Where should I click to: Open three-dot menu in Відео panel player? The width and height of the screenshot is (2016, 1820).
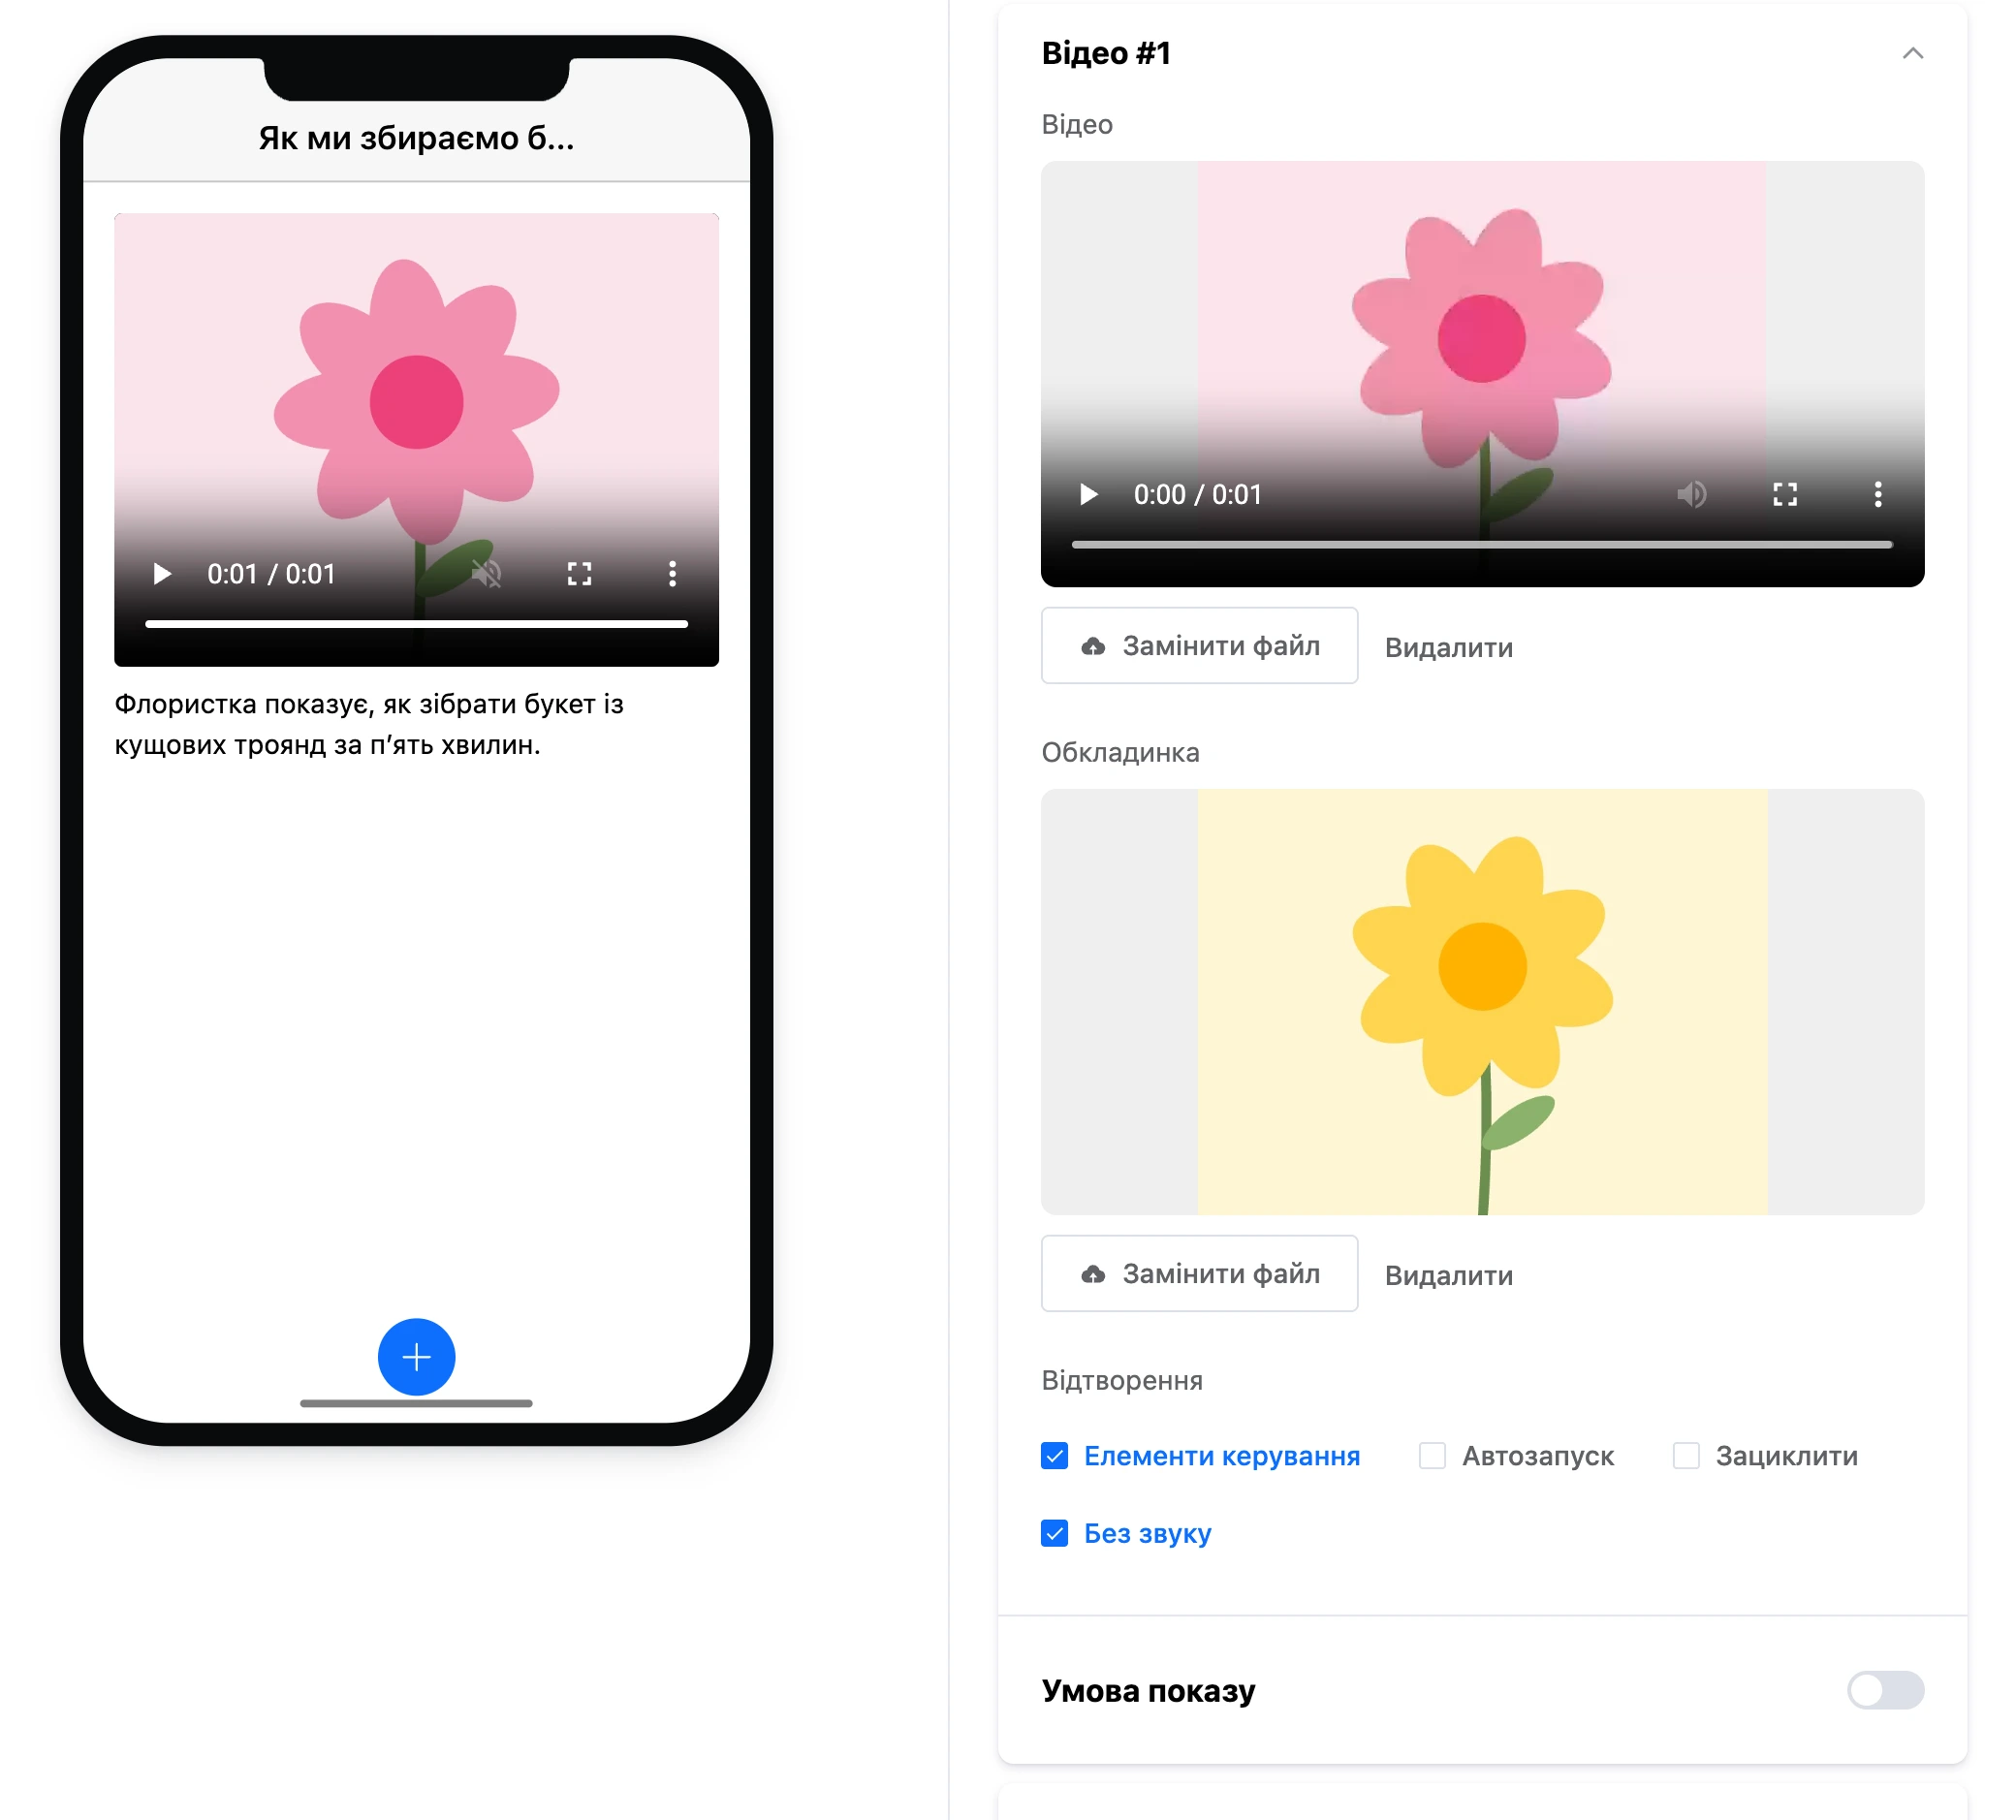tap(1878, 494)
